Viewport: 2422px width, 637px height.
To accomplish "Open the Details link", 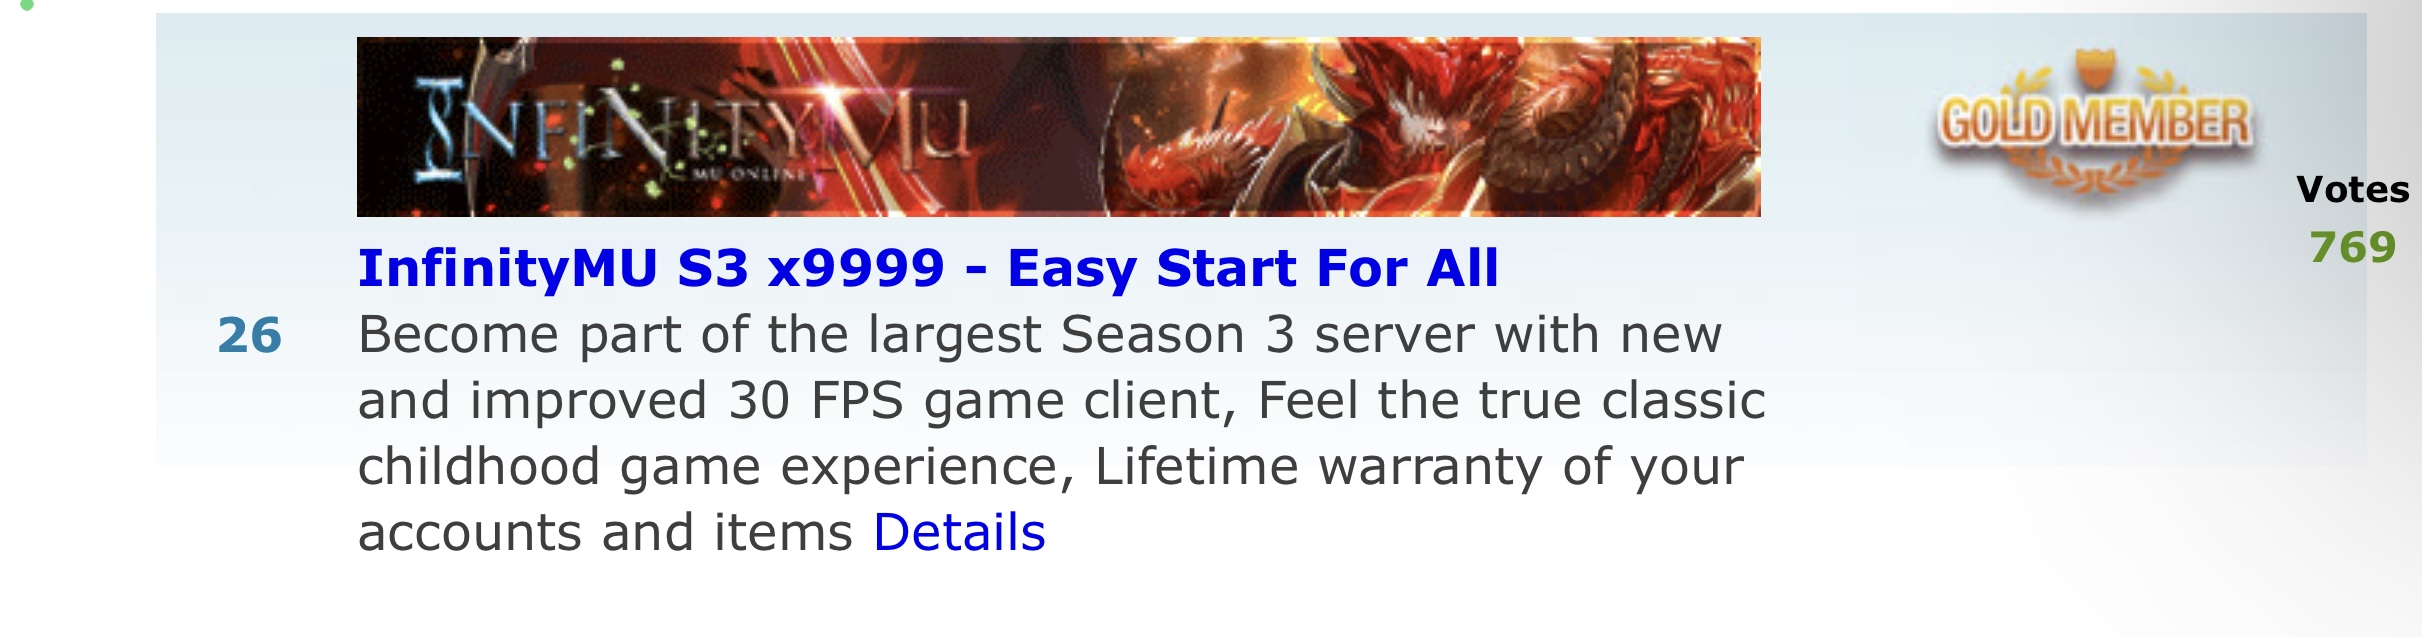I will [959, 532].
